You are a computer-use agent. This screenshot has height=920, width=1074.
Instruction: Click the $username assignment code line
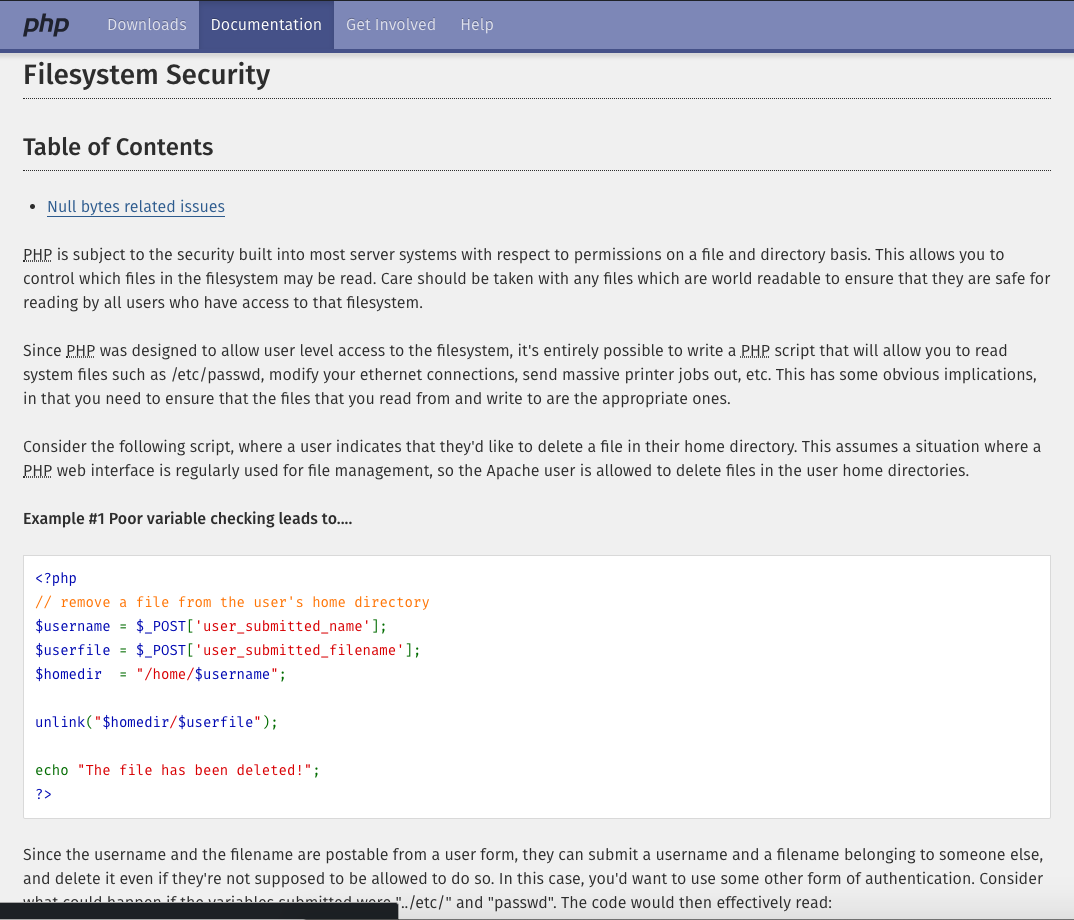point(211,626)
